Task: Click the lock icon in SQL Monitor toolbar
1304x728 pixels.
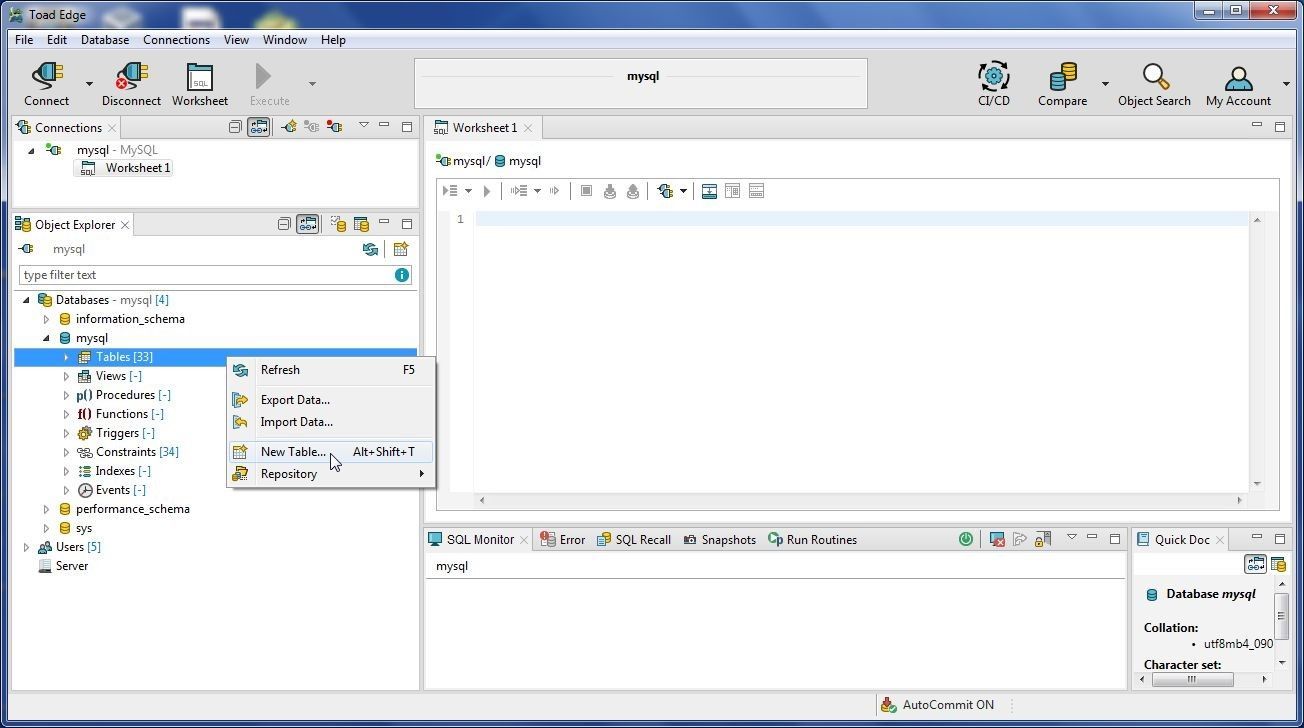Action: 1042,539
